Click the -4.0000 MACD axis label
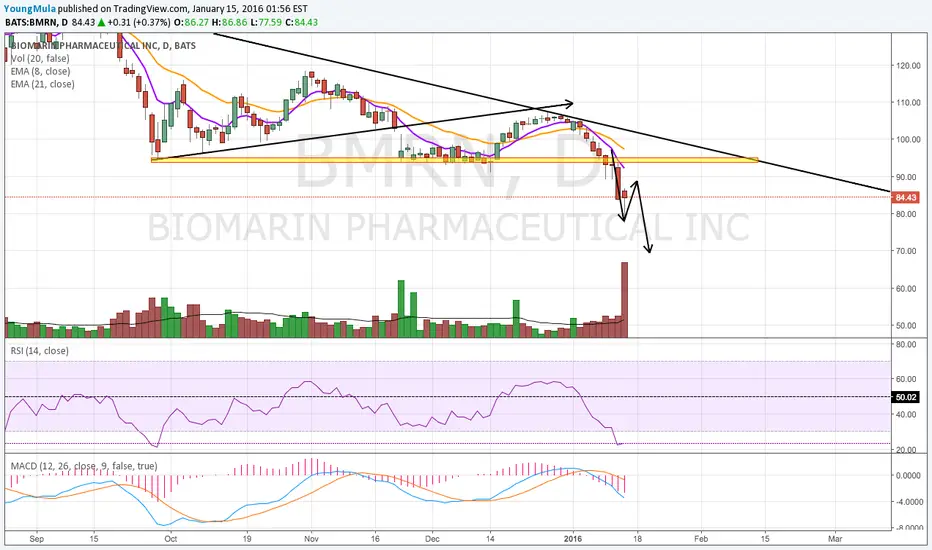Viewport: 932px width, 550px height. point(908,502)
